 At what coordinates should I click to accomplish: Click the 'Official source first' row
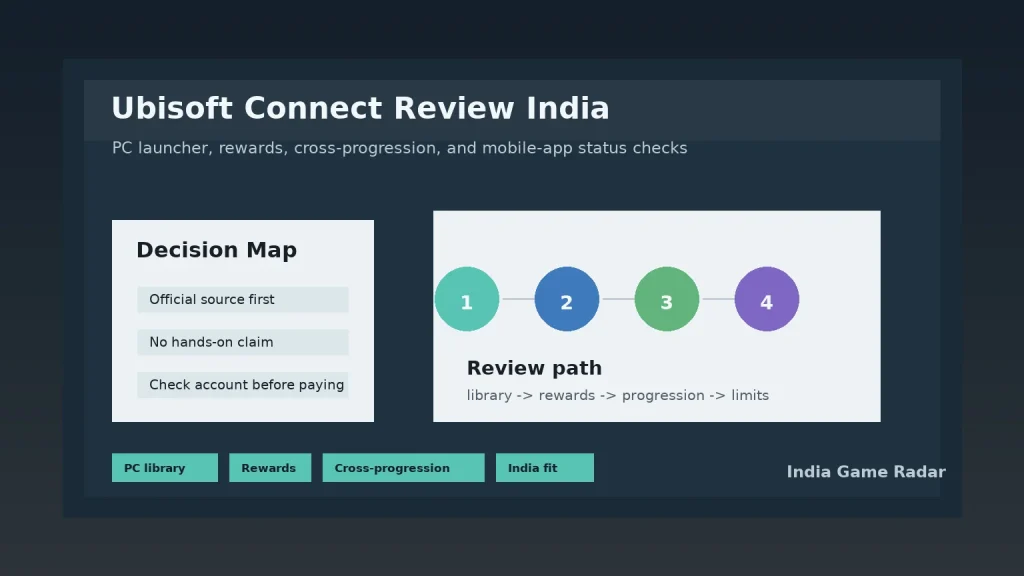click(243, 299)
